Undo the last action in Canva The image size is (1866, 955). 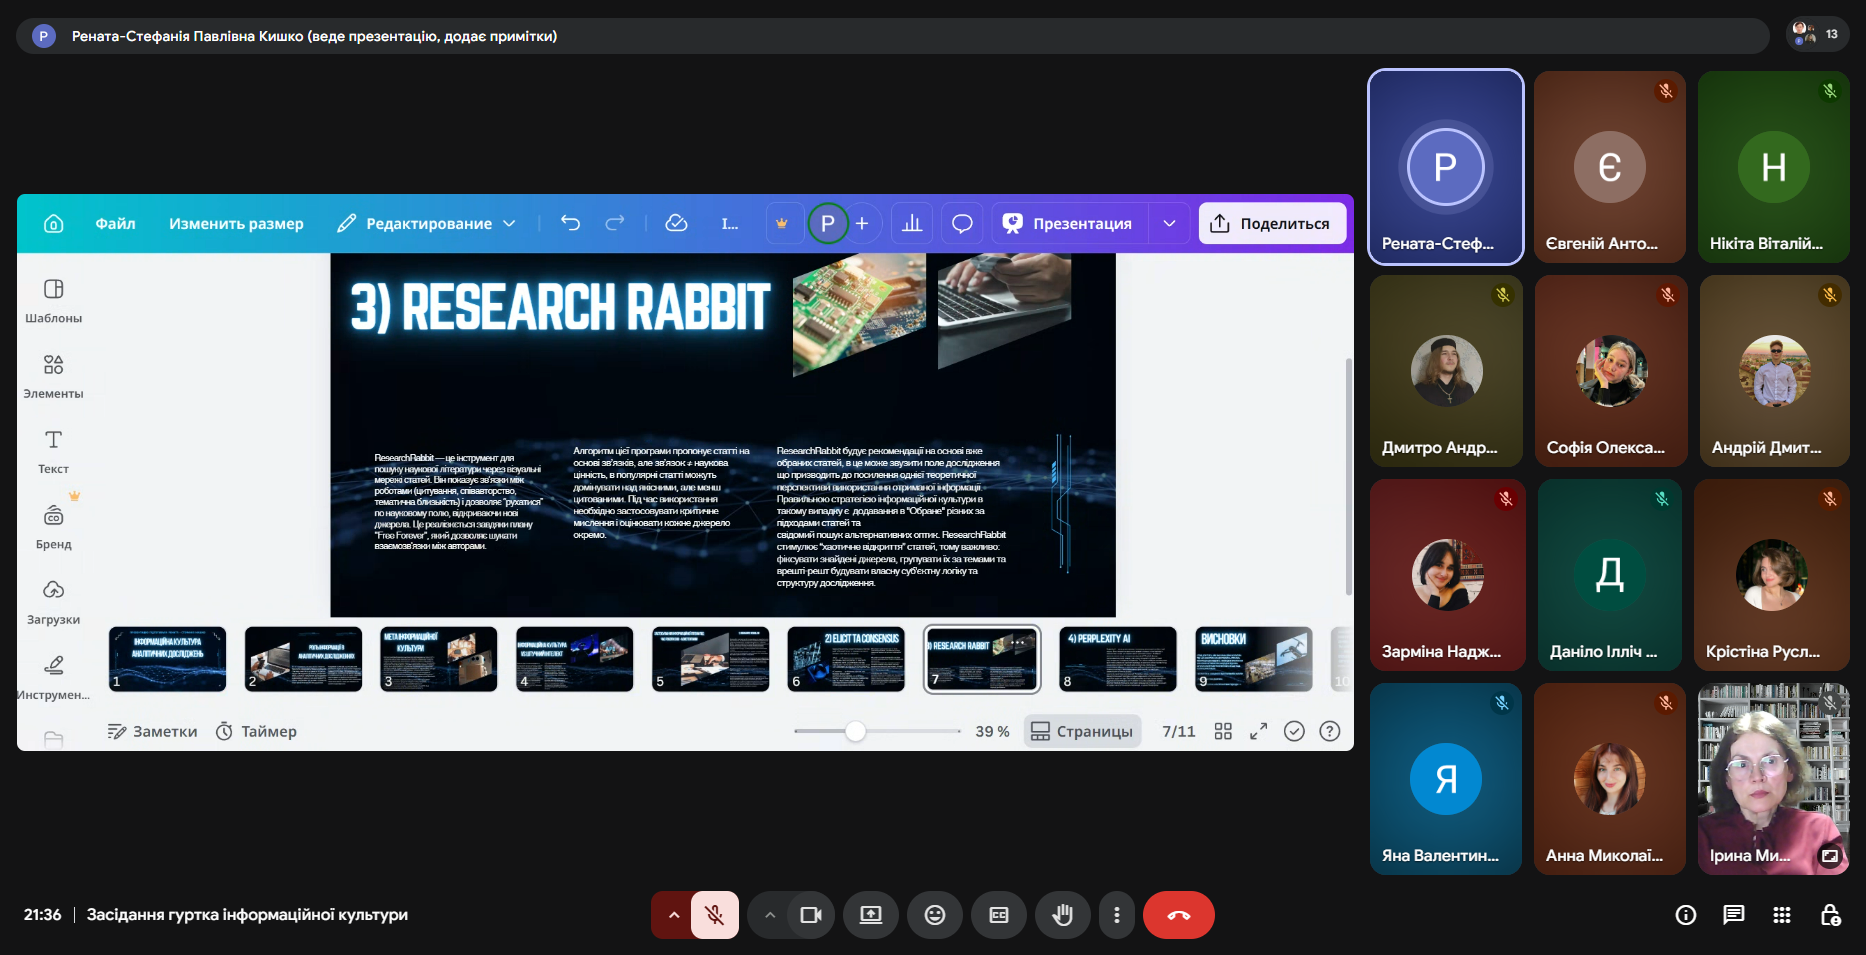(x=571, y=223)
